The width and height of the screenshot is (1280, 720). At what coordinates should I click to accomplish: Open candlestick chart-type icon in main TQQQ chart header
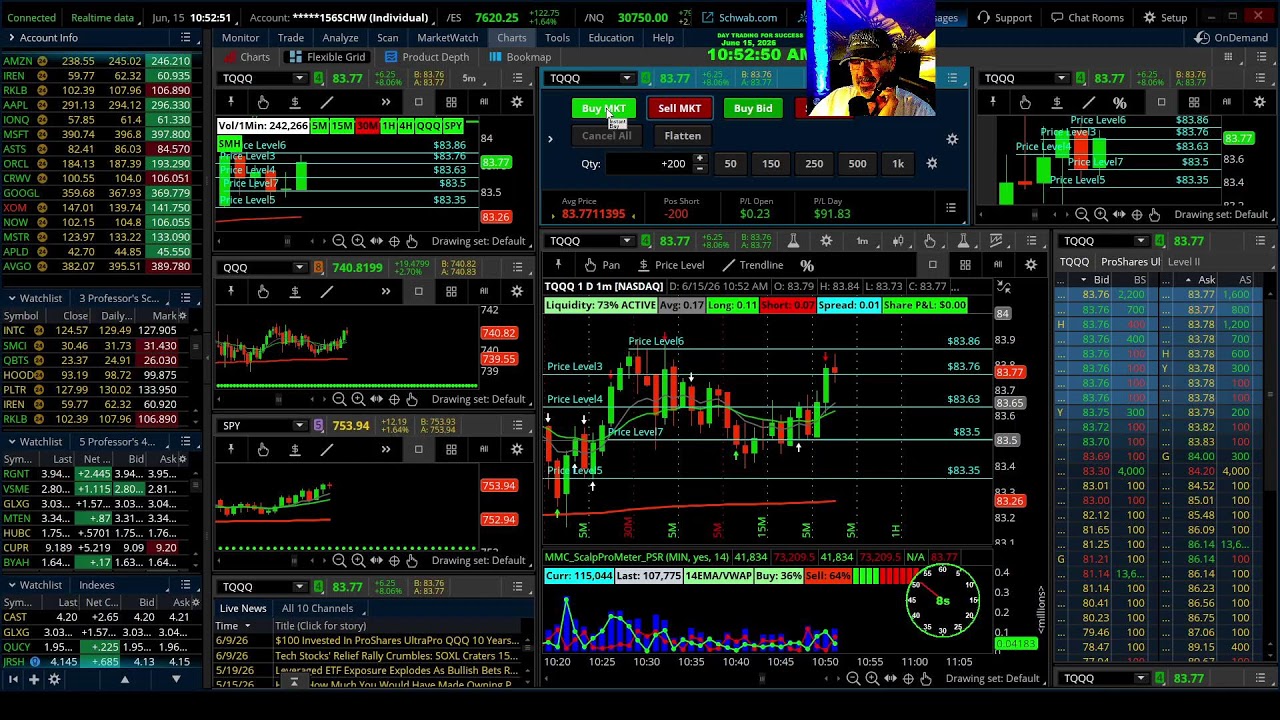(897, 241)
